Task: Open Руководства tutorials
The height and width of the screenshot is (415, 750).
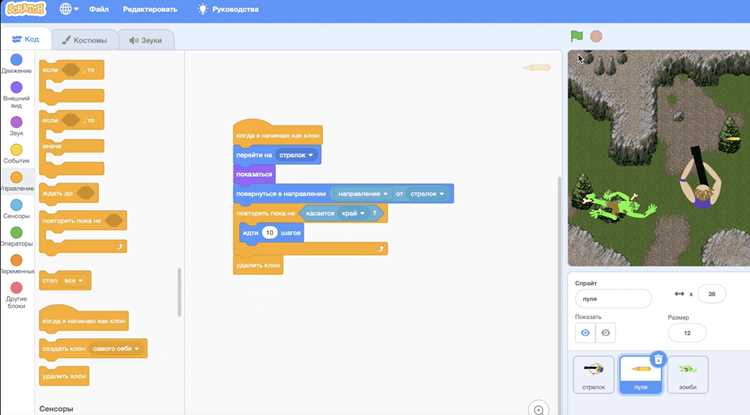Action: pos(228,9)
